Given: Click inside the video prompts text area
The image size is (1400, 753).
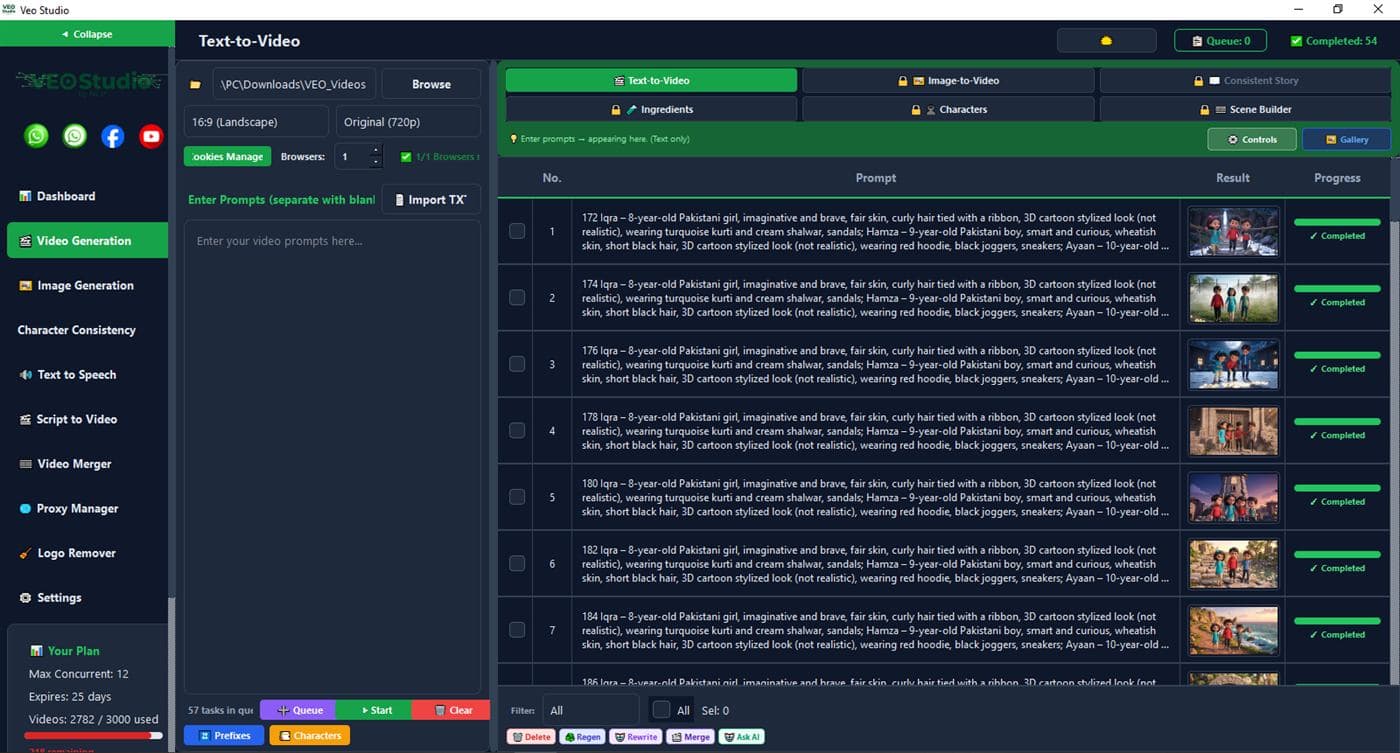Looking at the screenshot, I should [x=332, y=456].
